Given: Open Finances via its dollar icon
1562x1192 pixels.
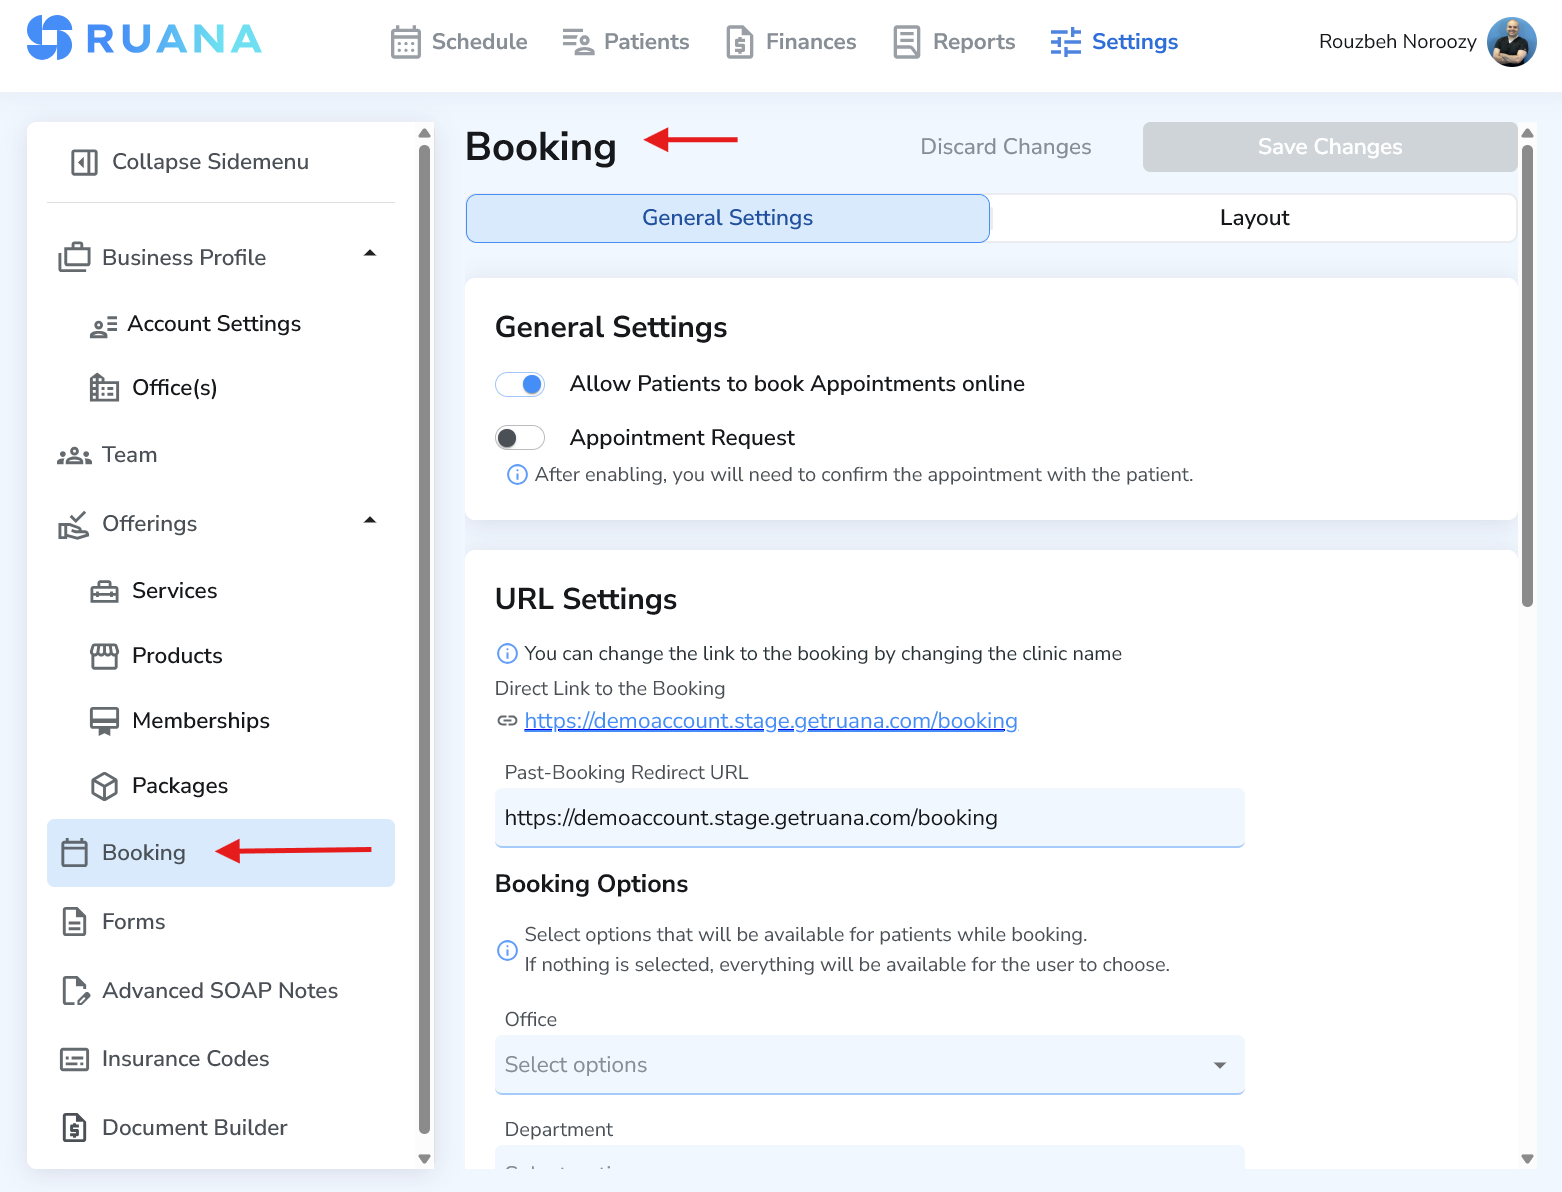Looking at the screenshot, I should [740, 42].
